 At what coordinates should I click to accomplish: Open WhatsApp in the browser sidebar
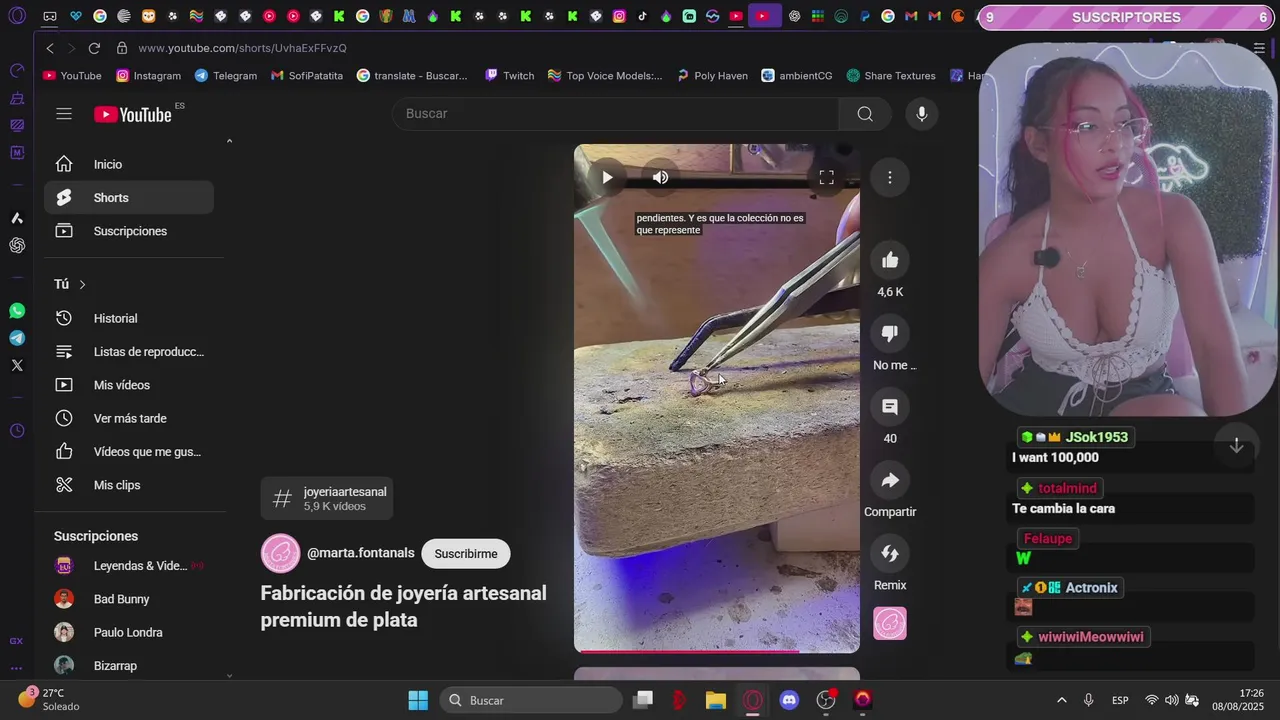[17, 311]
